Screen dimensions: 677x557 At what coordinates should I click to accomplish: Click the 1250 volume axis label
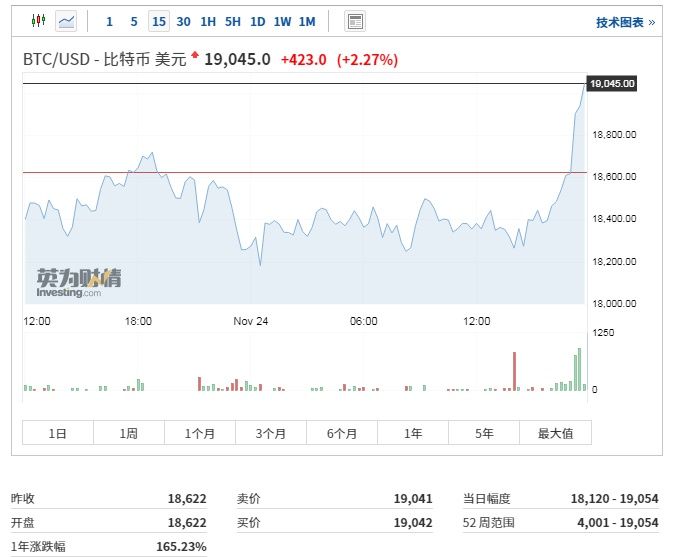pyautogui.click(x=603, y=332)
